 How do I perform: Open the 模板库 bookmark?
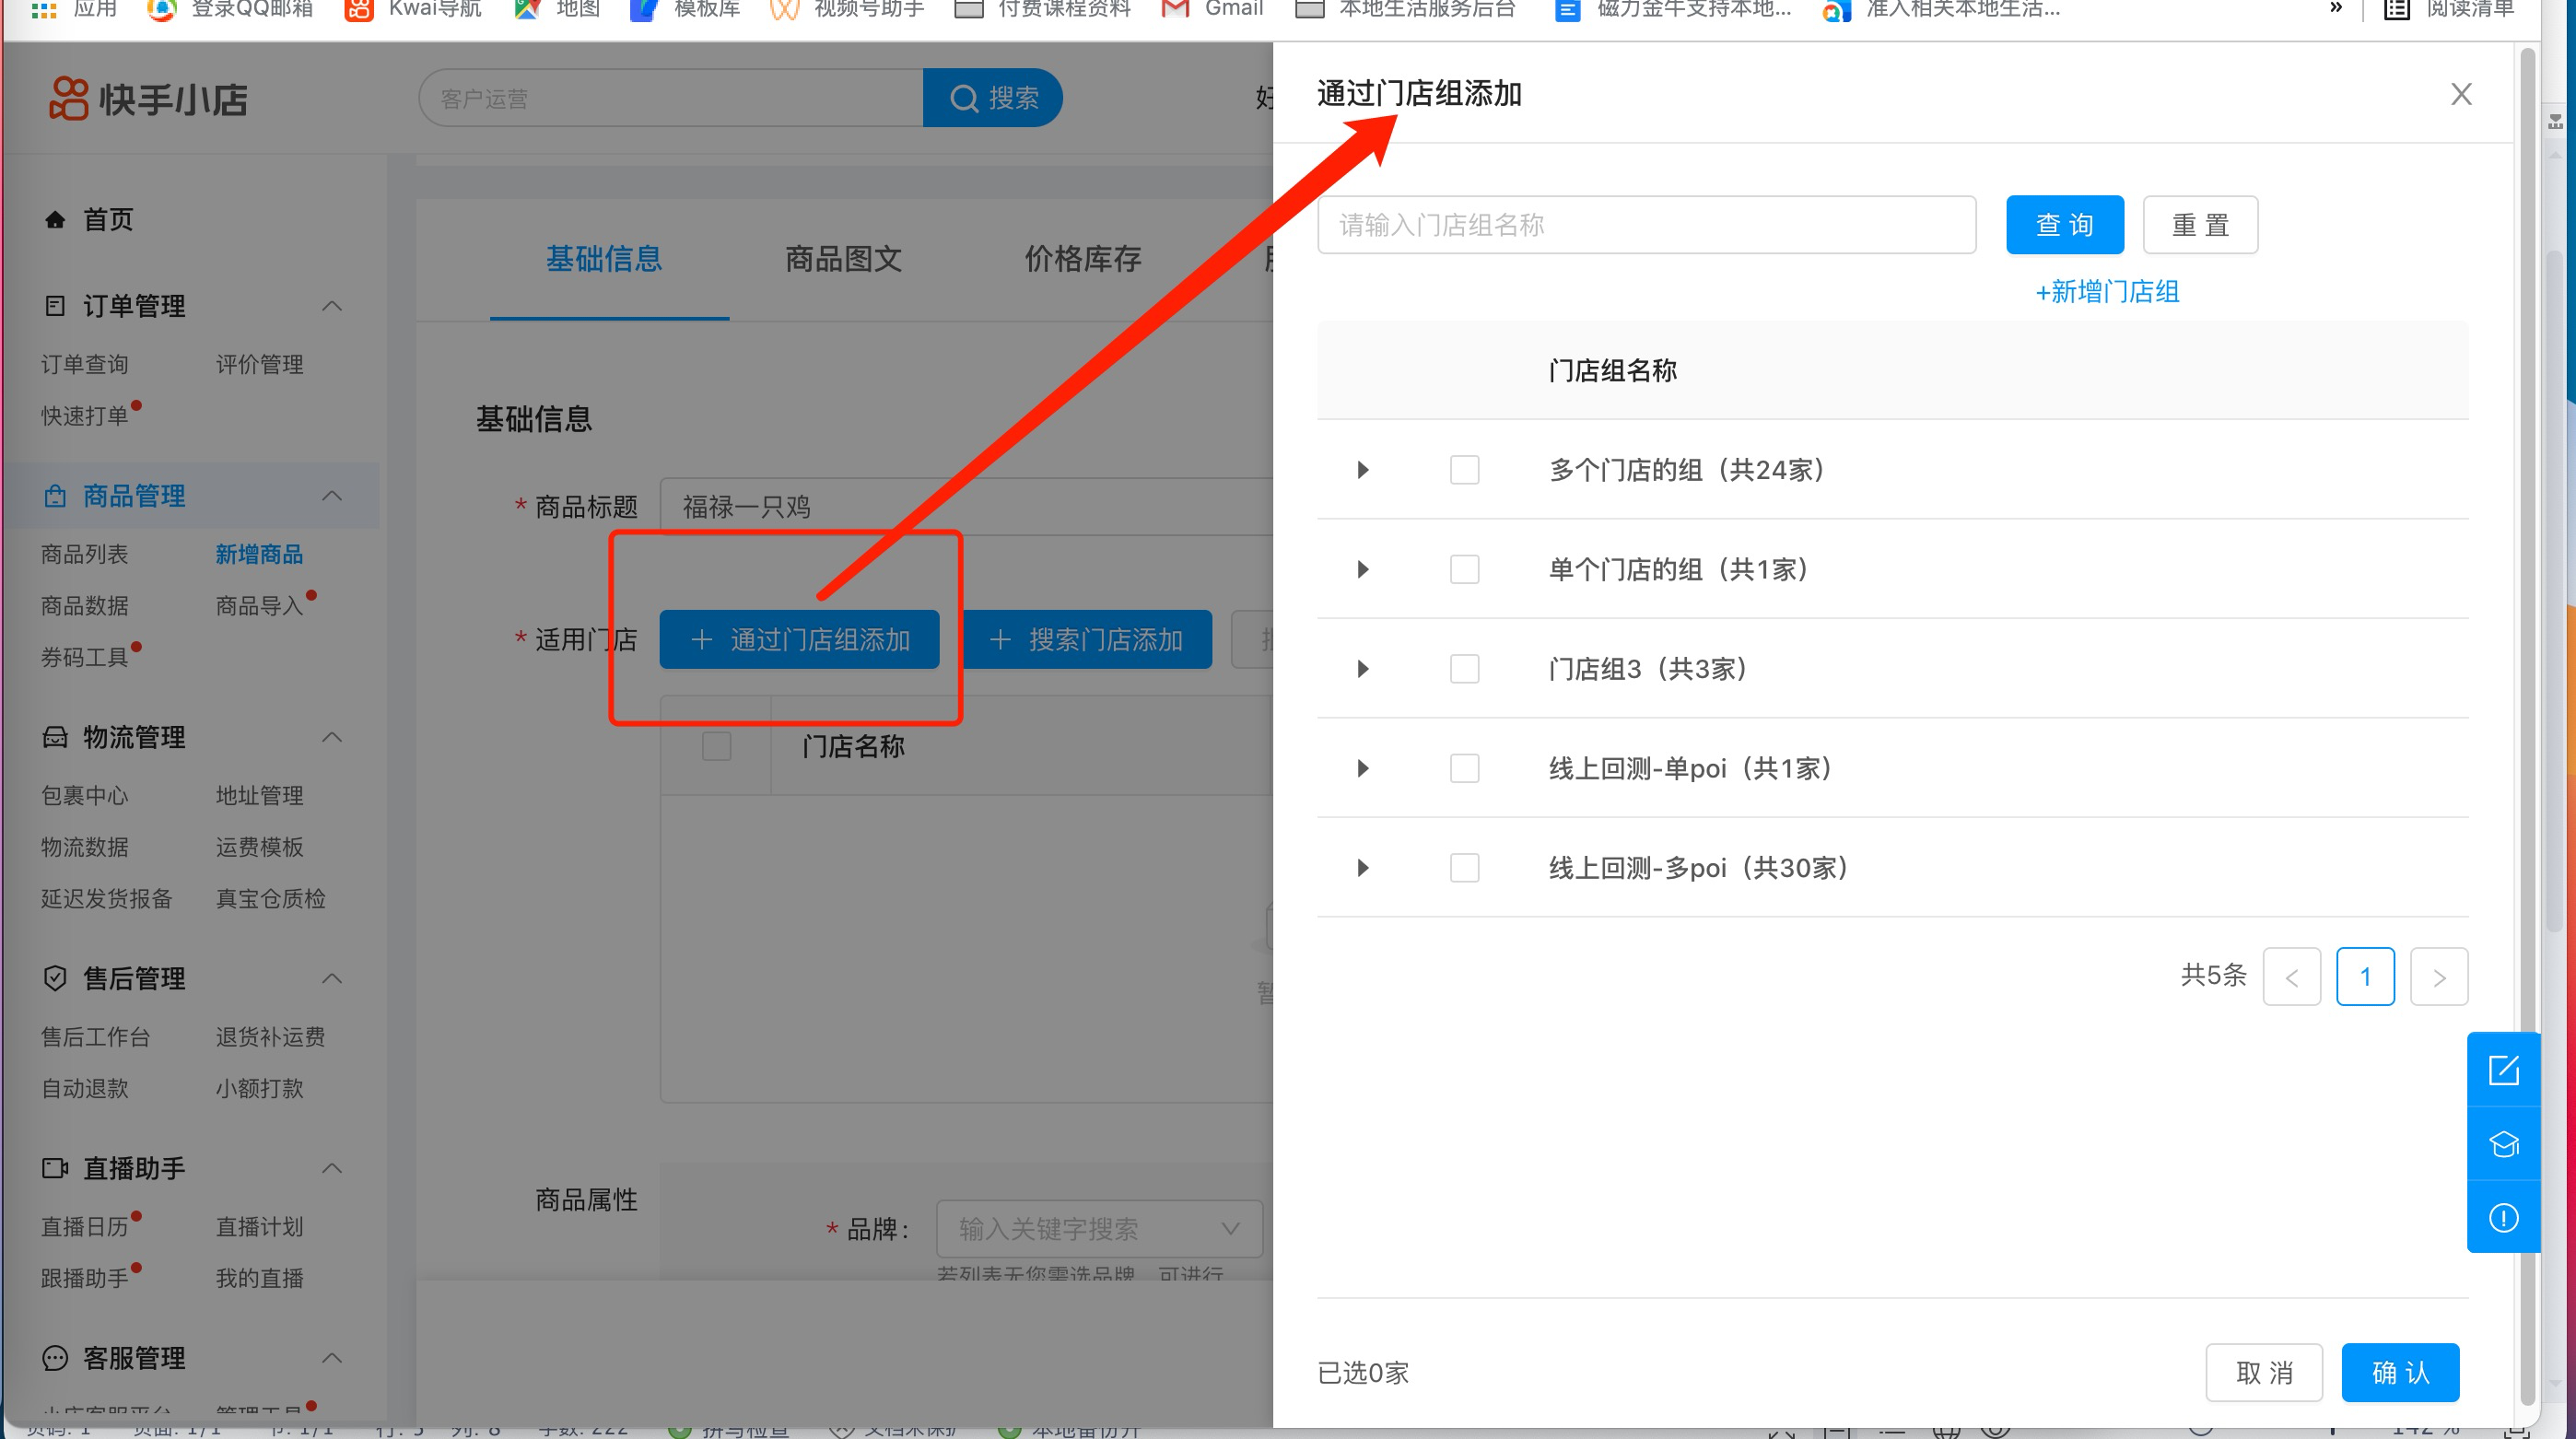686,9
